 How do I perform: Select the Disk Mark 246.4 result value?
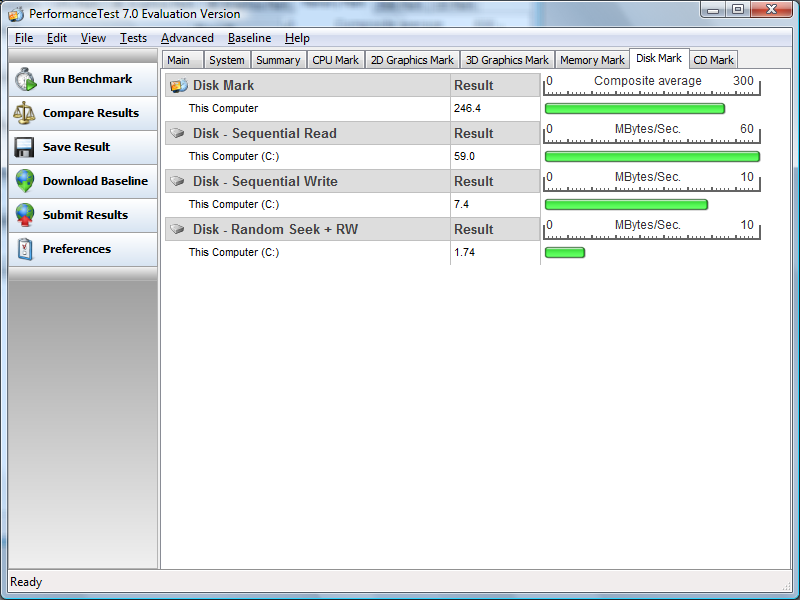[468, 108]
